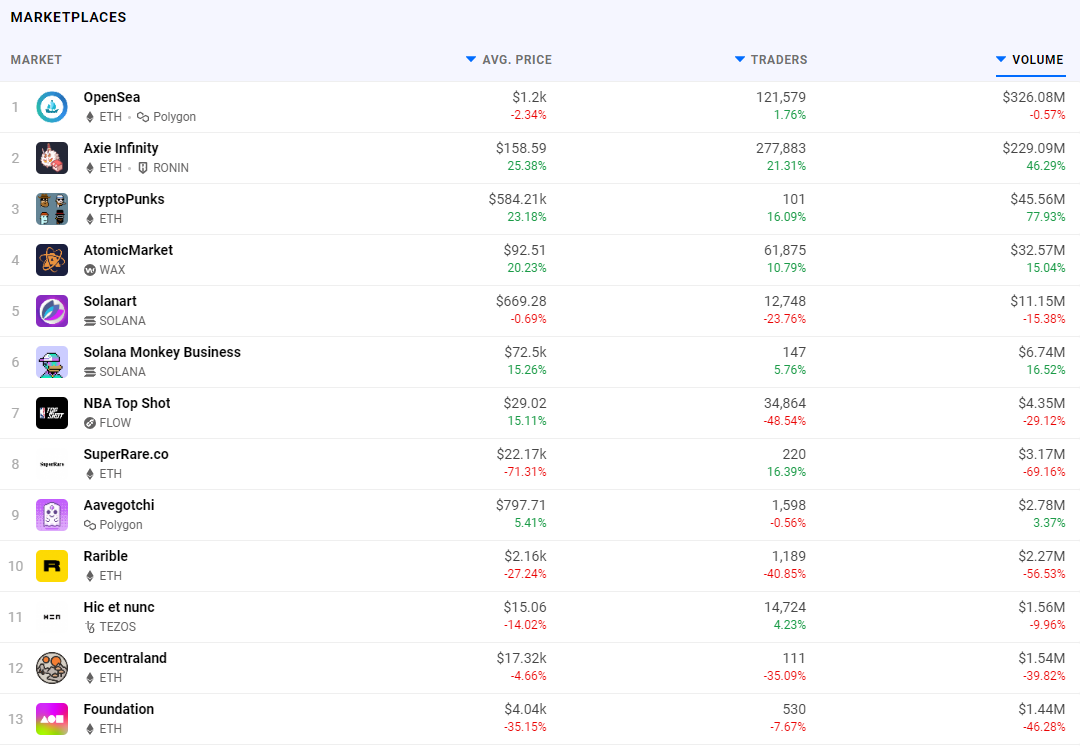Open the NBA Top Shot link
This screenshot has height=749, width=1080.
127,403
